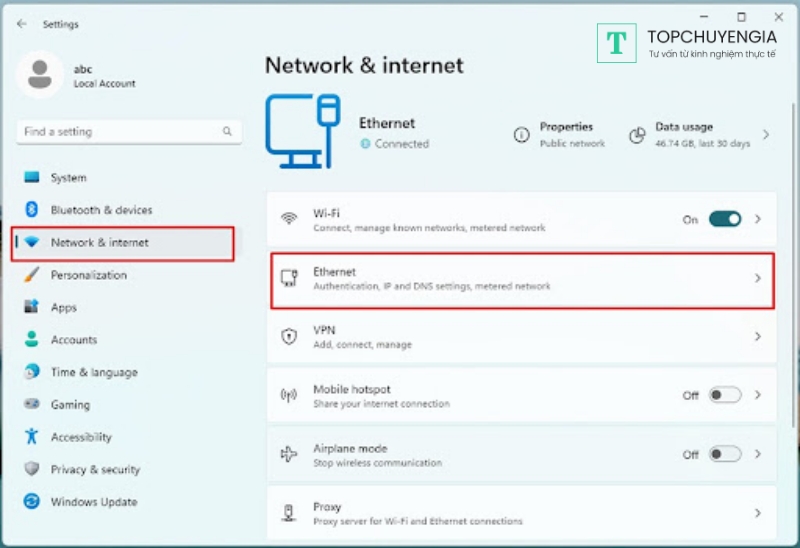Click the Bluetooth & devices icon
The image size is (800, 548).
click(x=32, y=210)
